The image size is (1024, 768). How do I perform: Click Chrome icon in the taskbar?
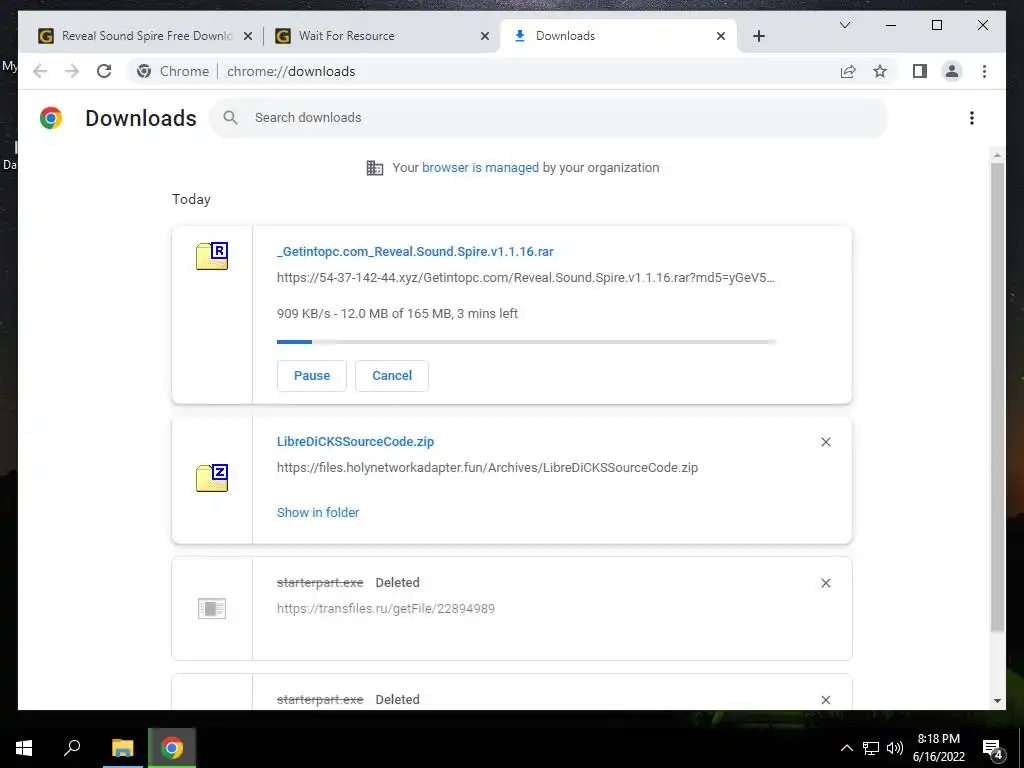pyautogui.click(x=172, y=748)
